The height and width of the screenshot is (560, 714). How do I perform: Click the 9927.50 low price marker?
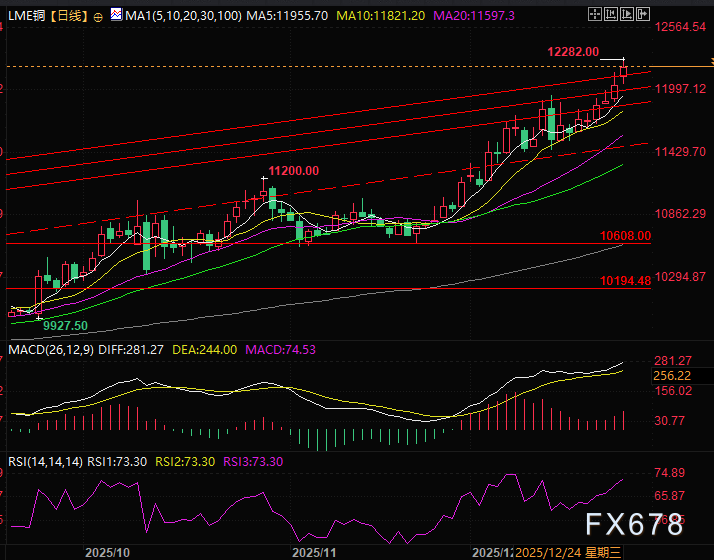(64, 326)
